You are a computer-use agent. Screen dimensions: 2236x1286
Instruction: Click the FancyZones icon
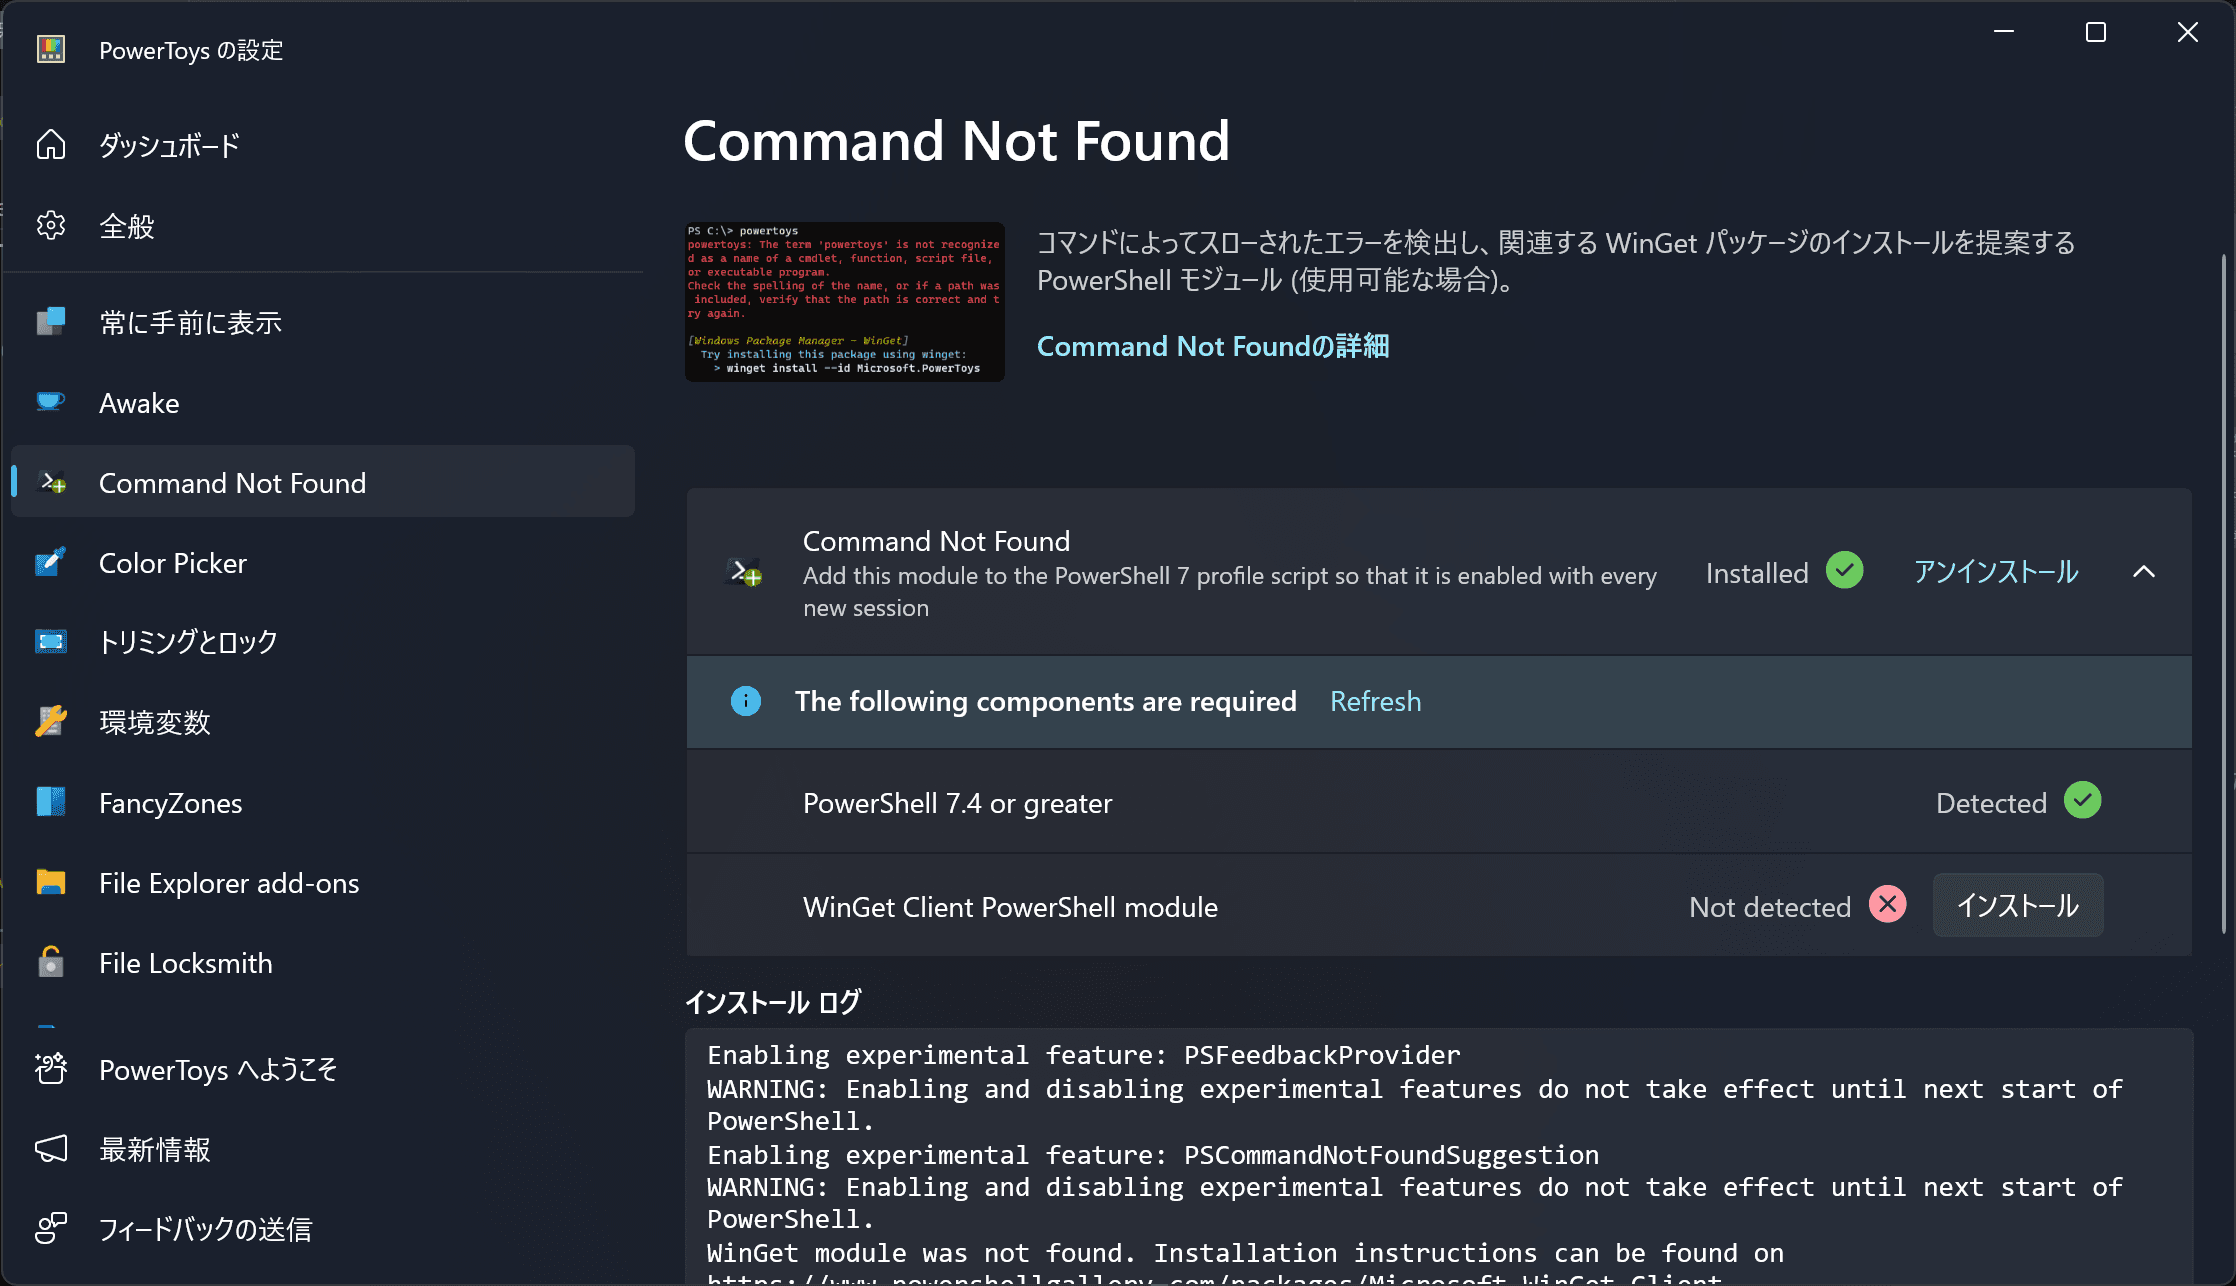click(x=51, y=802)
